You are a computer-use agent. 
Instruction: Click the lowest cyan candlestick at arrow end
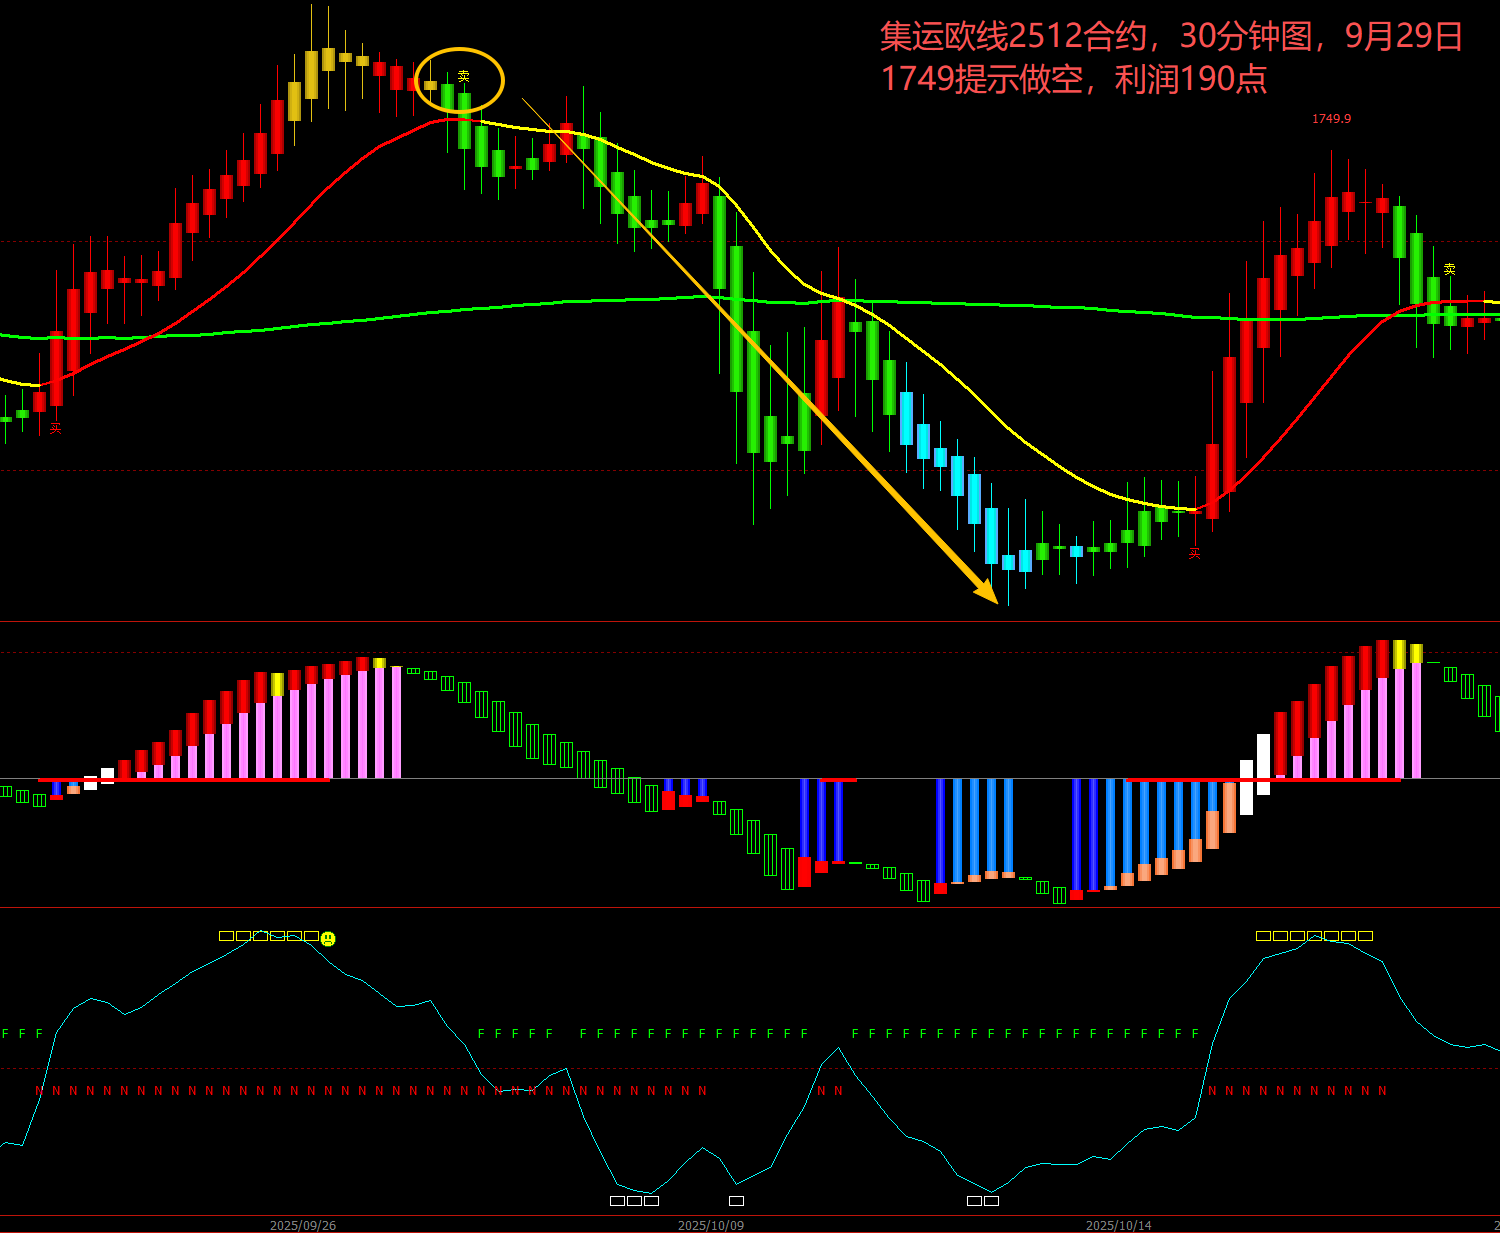point(1008,562)
